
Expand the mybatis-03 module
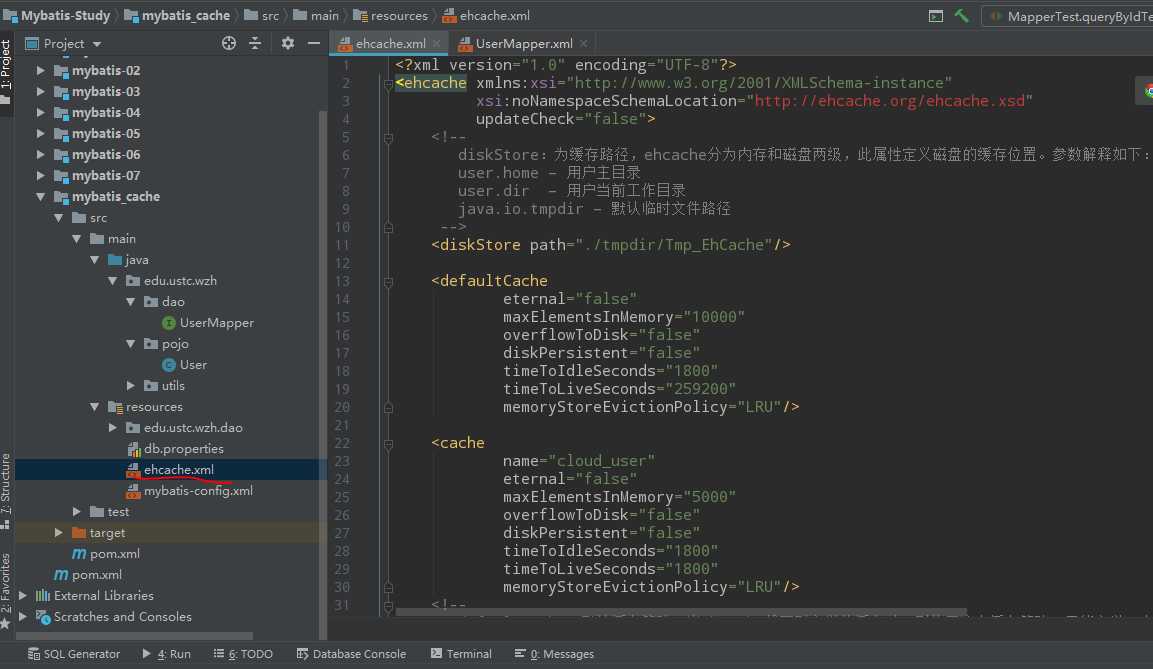(x=40, y=91)
